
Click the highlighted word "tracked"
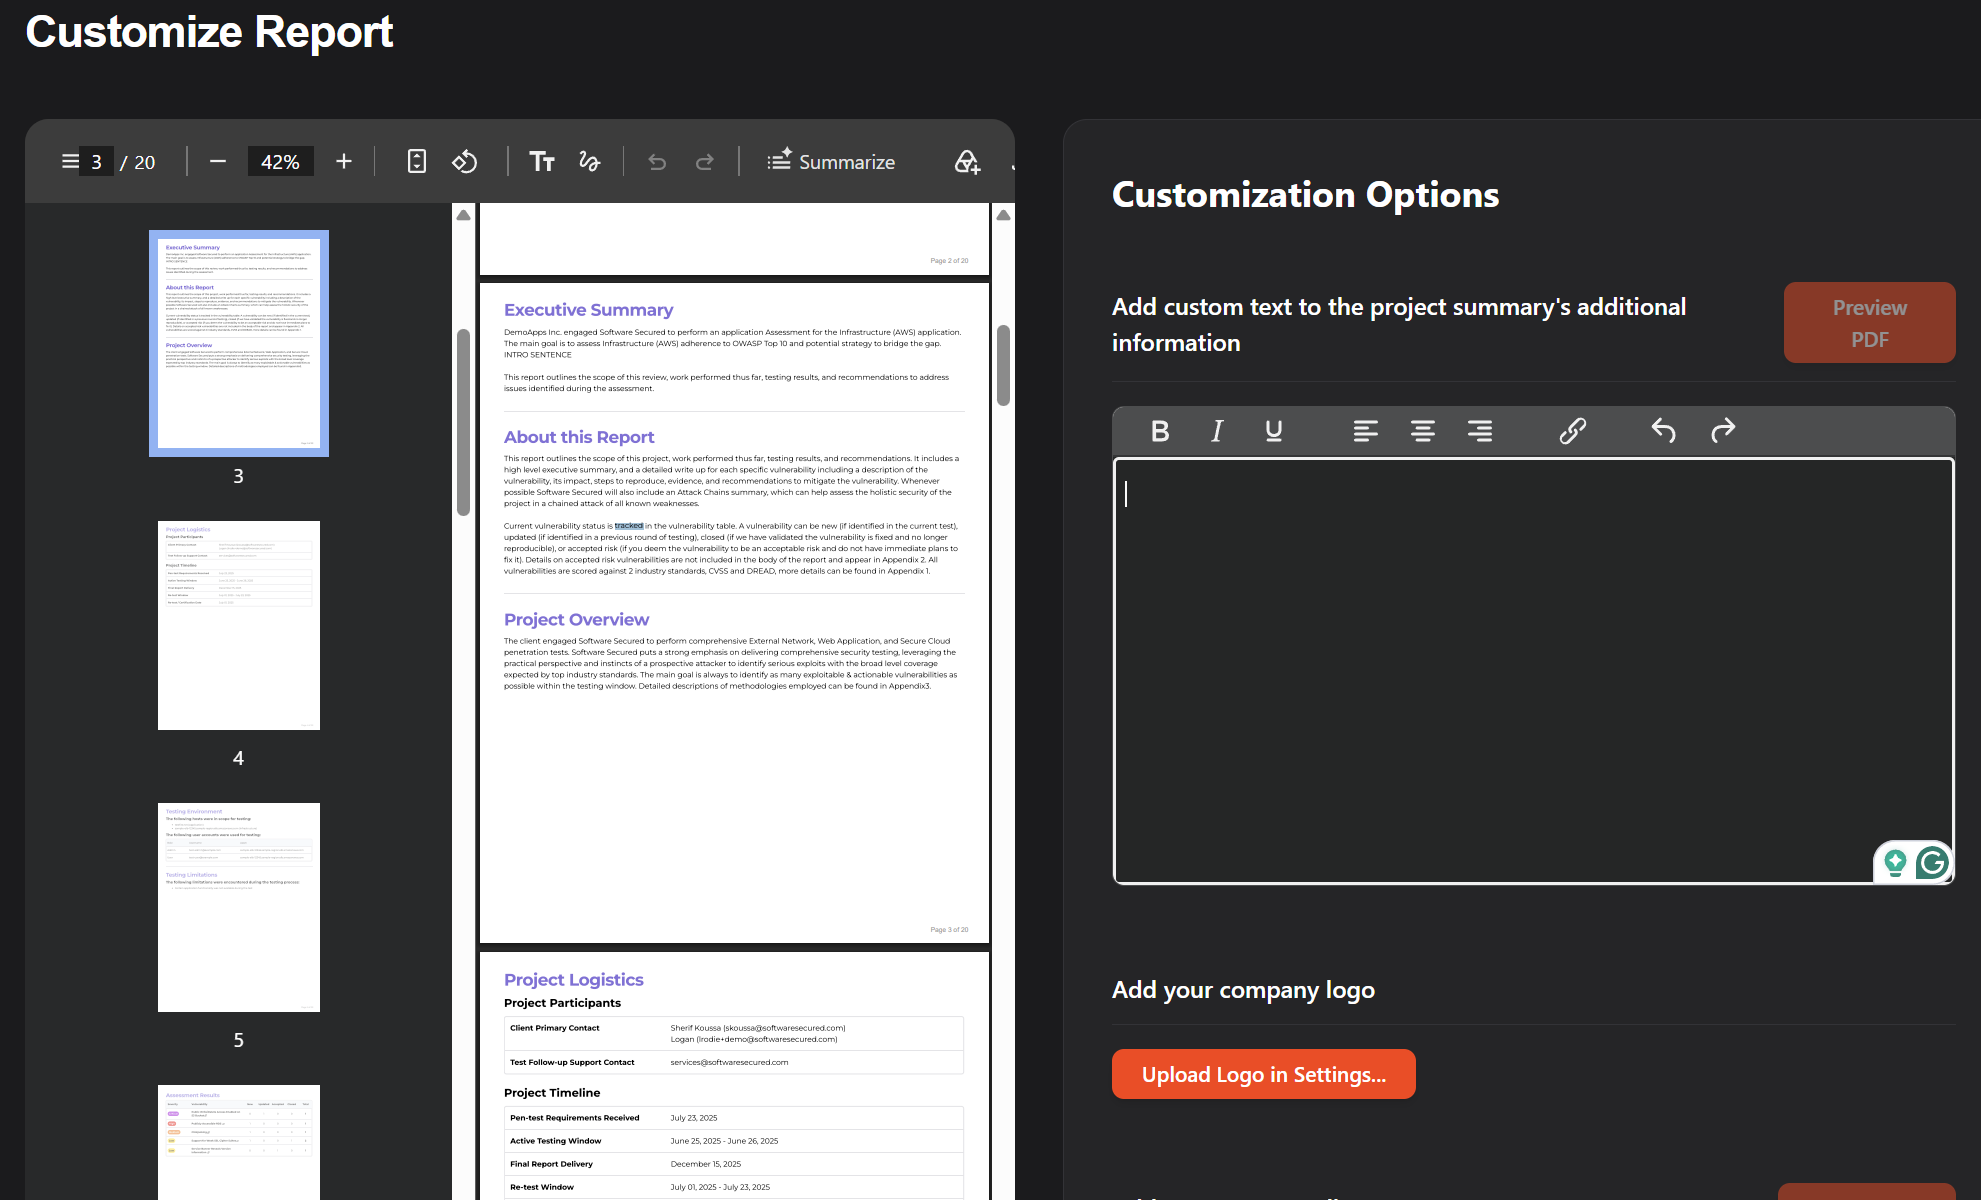[x=629, y=526]
